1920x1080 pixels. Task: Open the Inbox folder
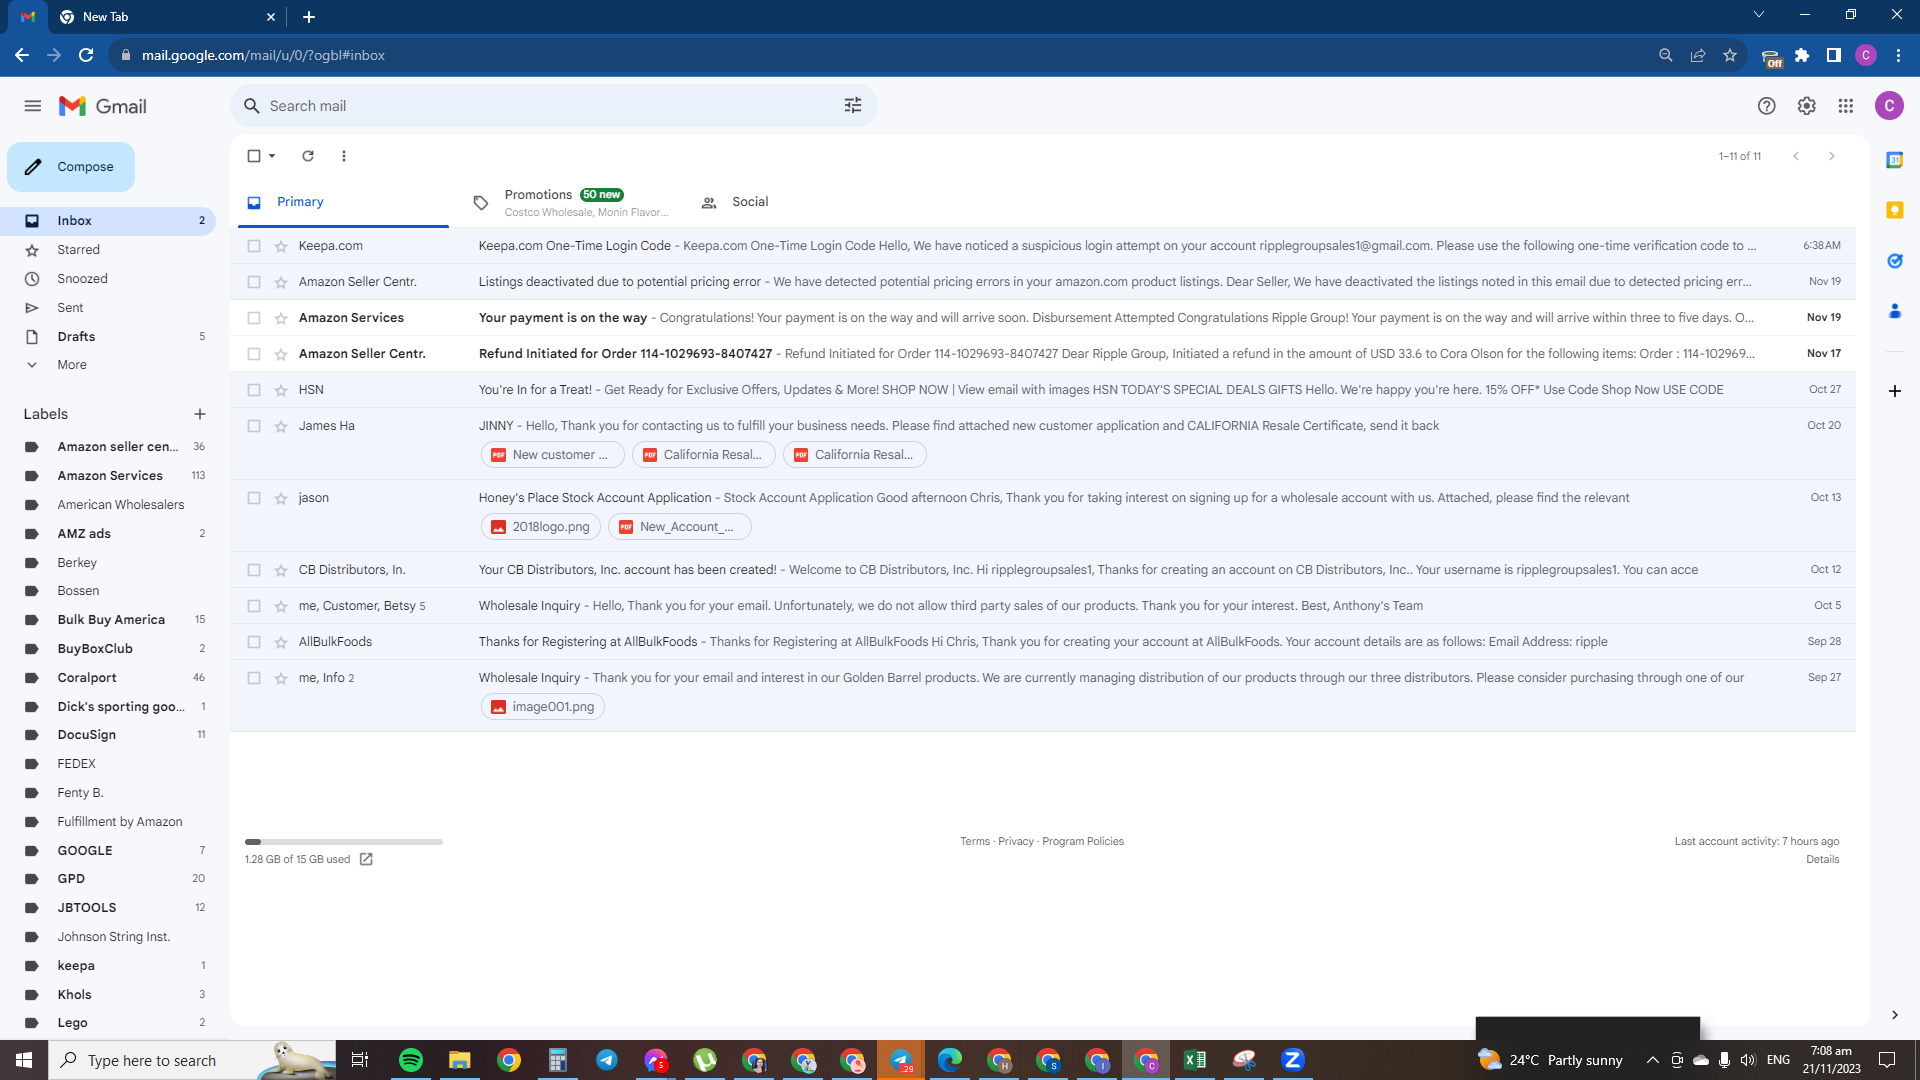click(108, 221)
